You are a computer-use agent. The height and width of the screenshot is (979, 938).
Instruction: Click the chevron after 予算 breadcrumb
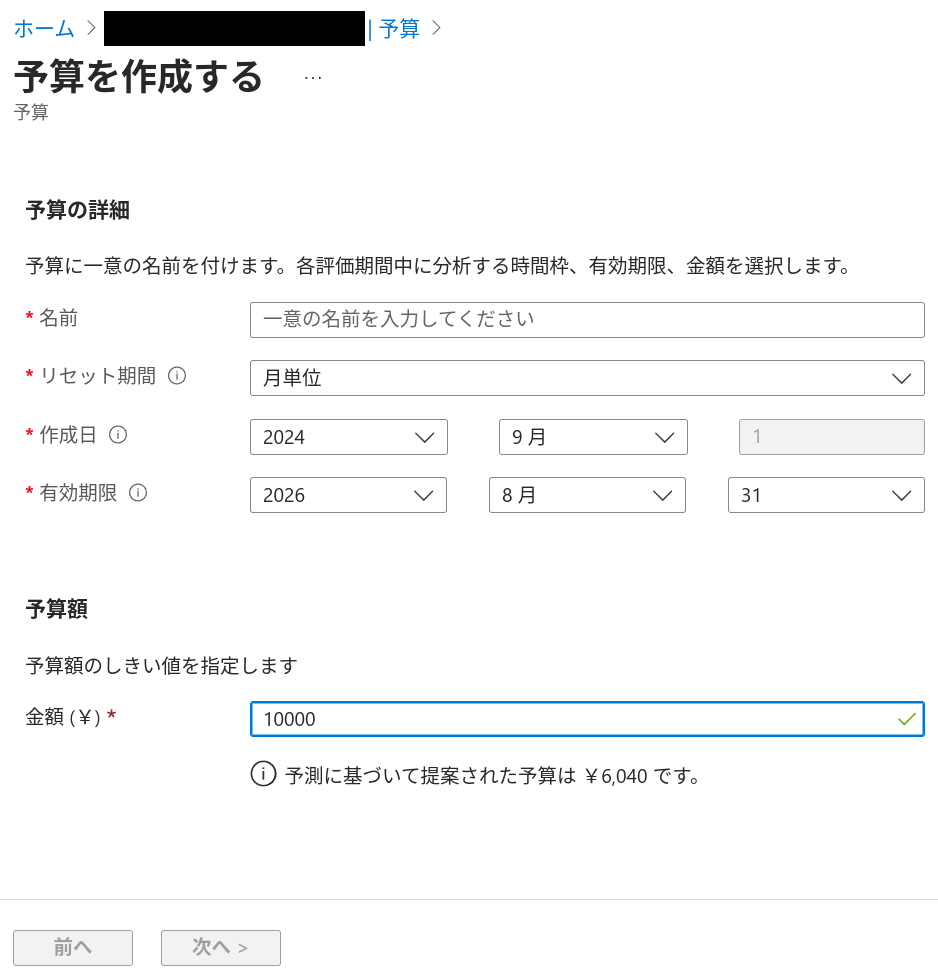click(x=437, y=28)
